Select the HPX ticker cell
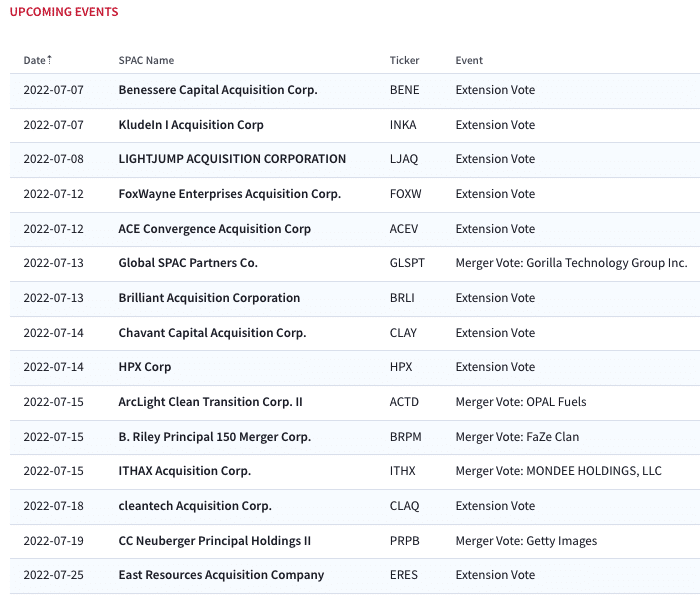The width and height of the screenshot is (700, 595). [x=401, y=367]
